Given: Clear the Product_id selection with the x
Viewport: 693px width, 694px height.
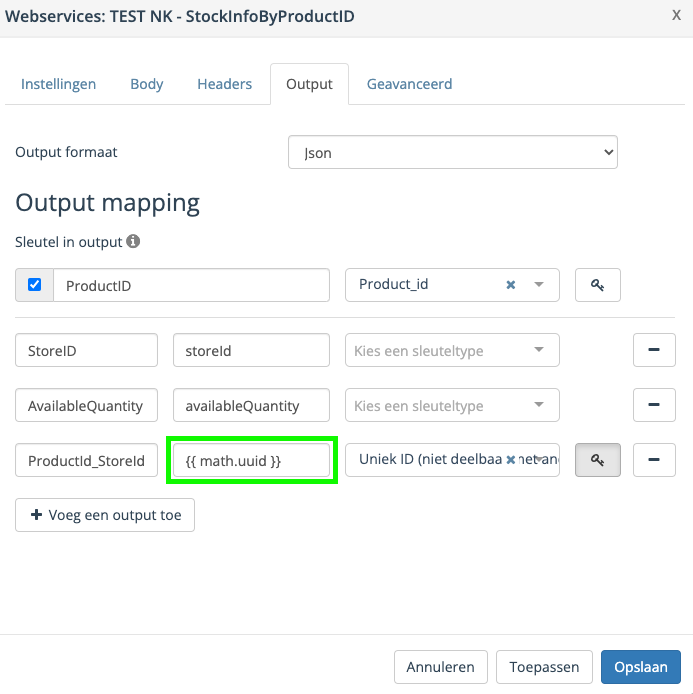Looking at the screenshot, I should point(511,285).
